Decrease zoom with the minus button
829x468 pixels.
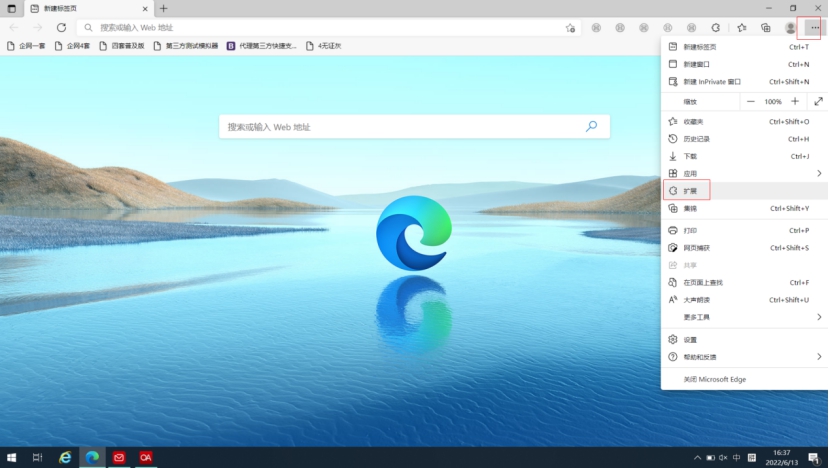751,101
